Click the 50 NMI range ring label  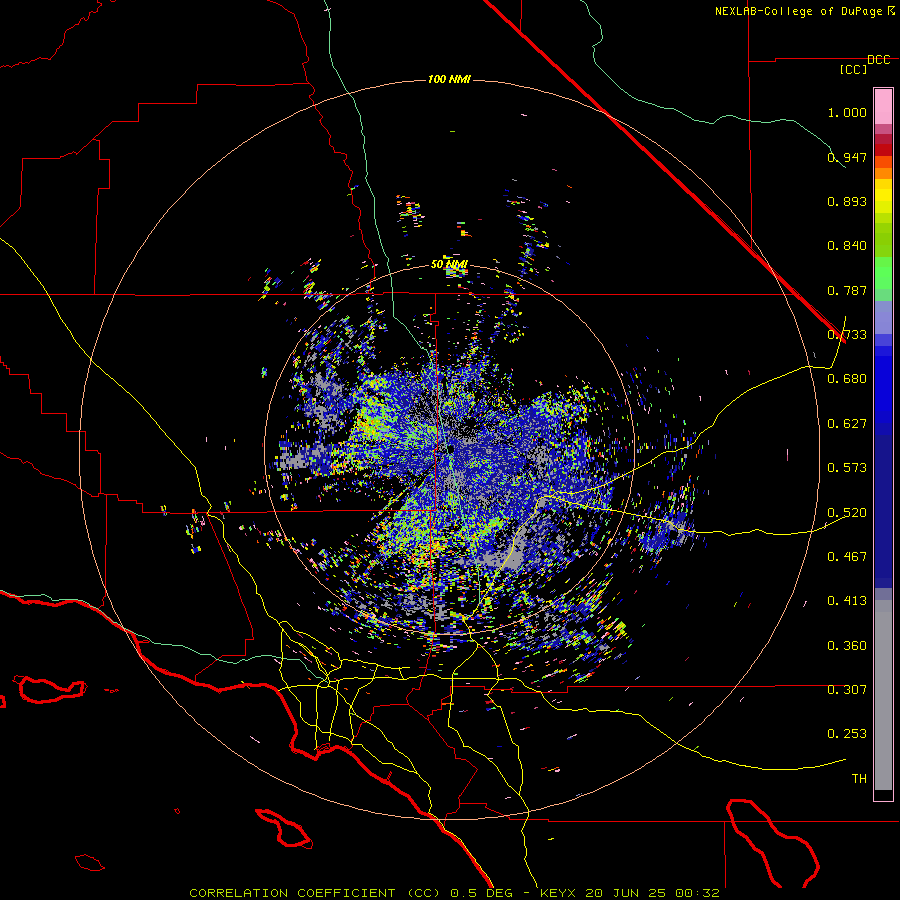click(449, 265)
